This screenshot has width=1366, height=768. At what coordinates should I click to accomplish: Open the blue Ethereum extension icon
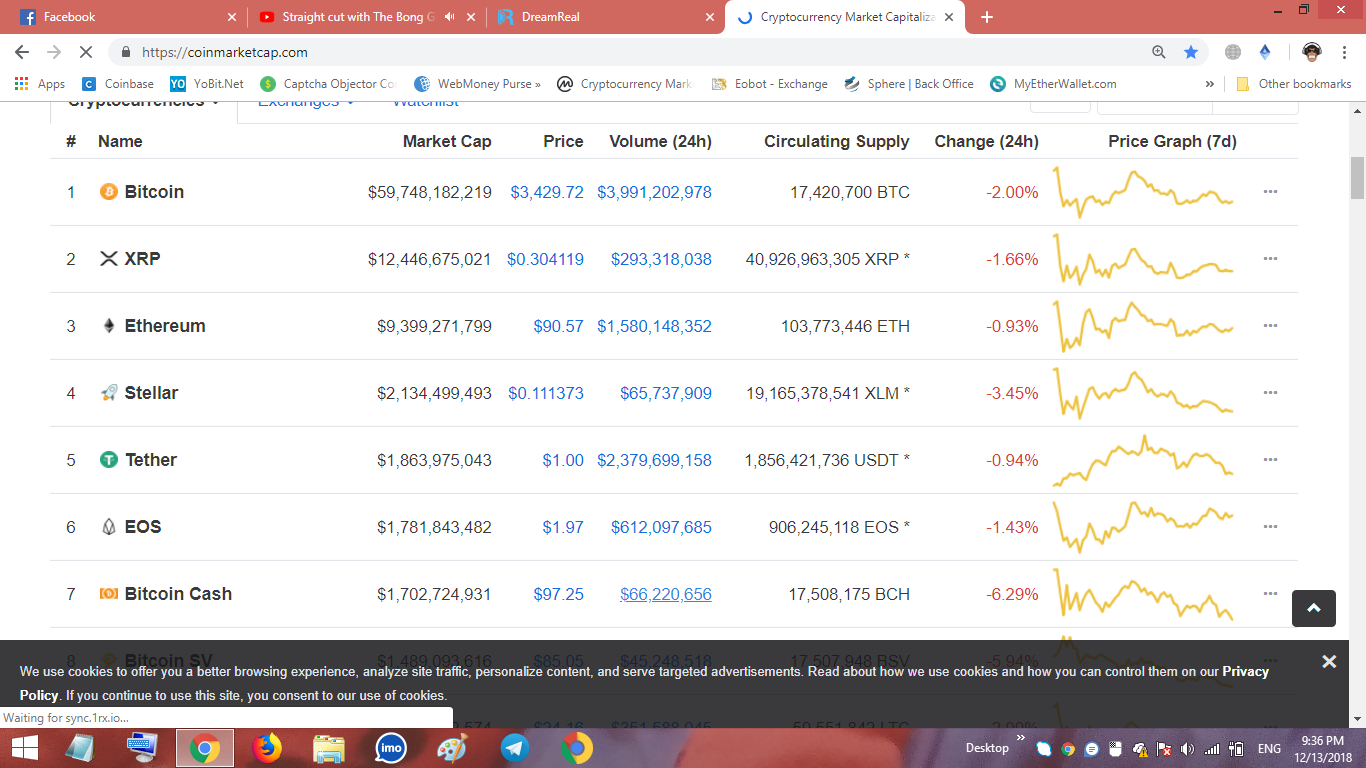(1265, 52)
